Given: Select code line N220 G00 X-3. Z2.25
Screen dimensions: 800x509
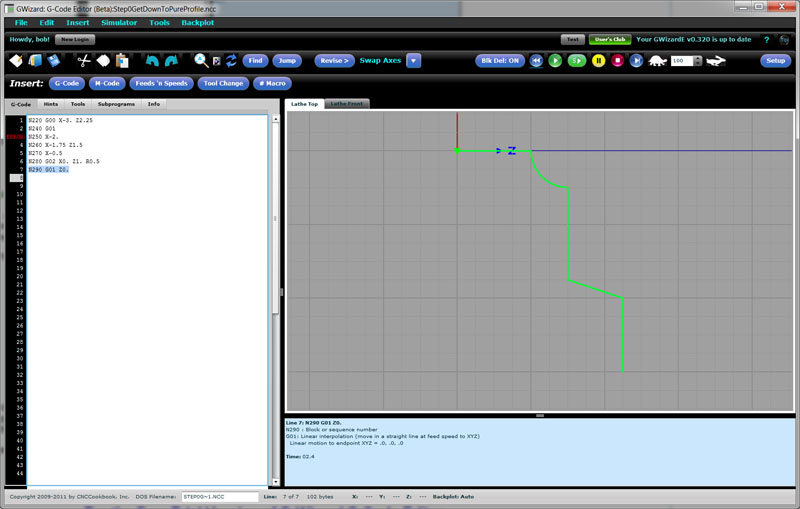Looking at the screenshot, I should click(61, 120).
